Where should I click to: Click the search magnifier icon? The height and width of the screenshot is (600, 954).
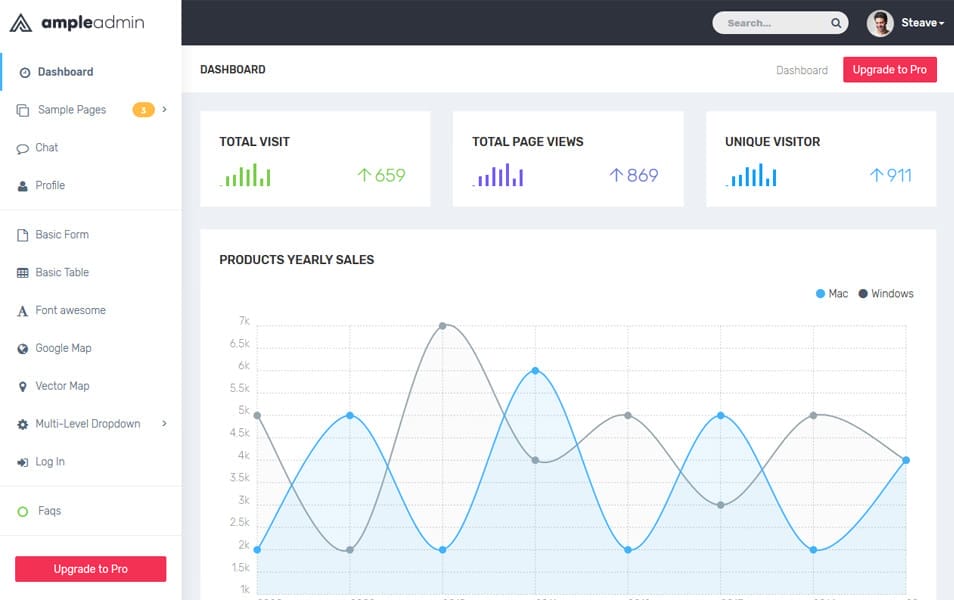click(x=836, y=22)
